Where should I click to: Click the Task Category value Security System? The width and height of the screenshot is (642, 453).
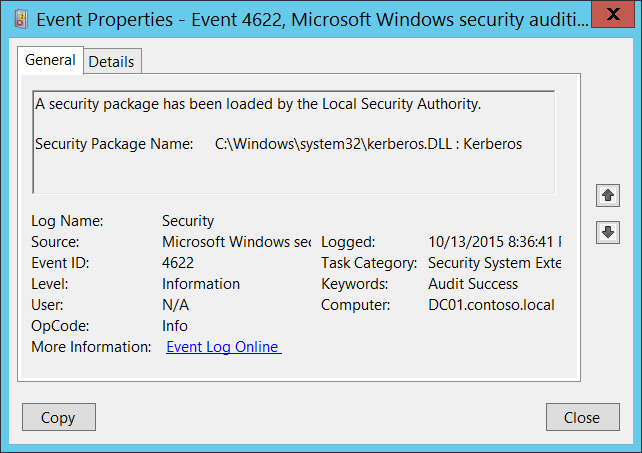pyautogui.click(x=493, y=263)
